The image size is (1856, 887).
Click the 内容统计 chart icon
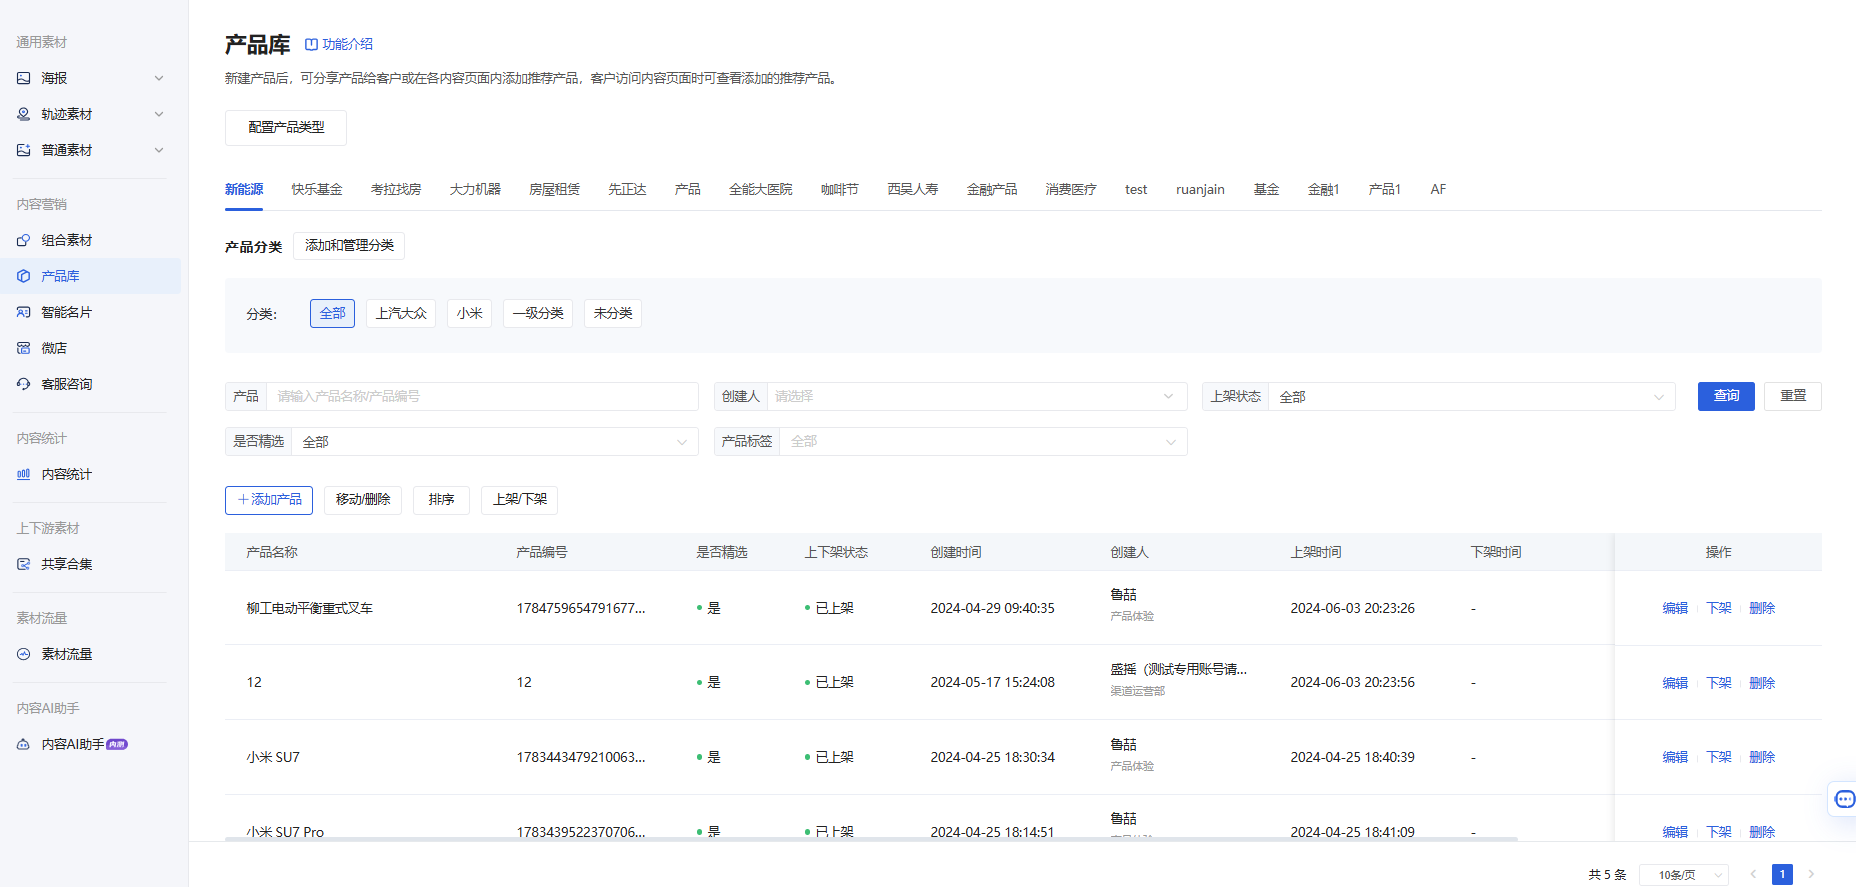24,474
